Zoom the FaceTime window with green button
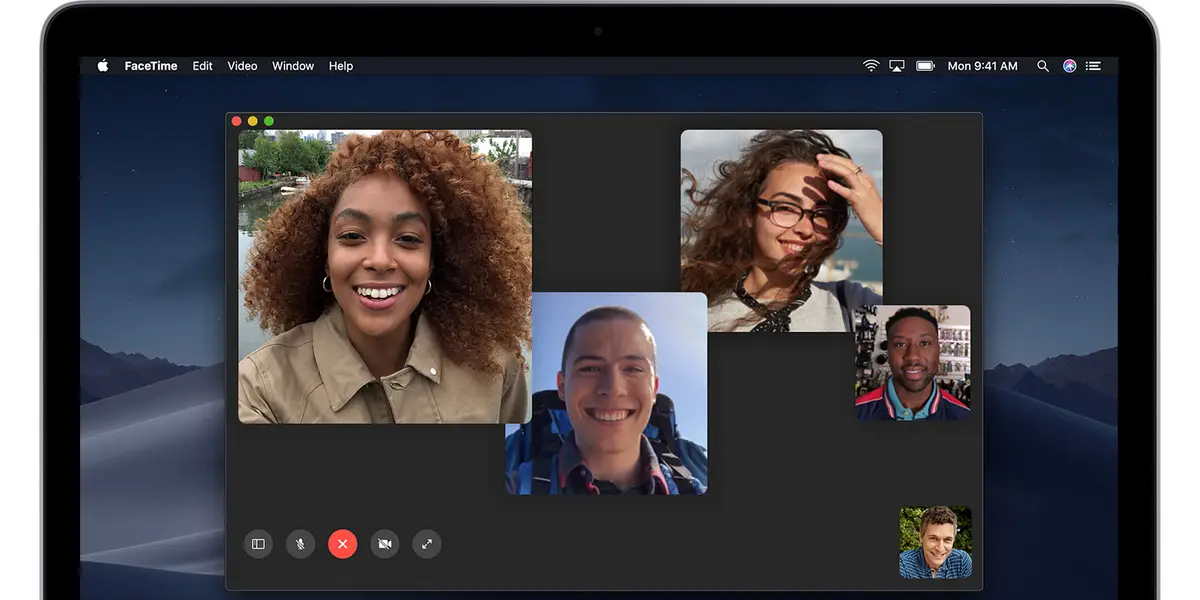 (269, 121)
